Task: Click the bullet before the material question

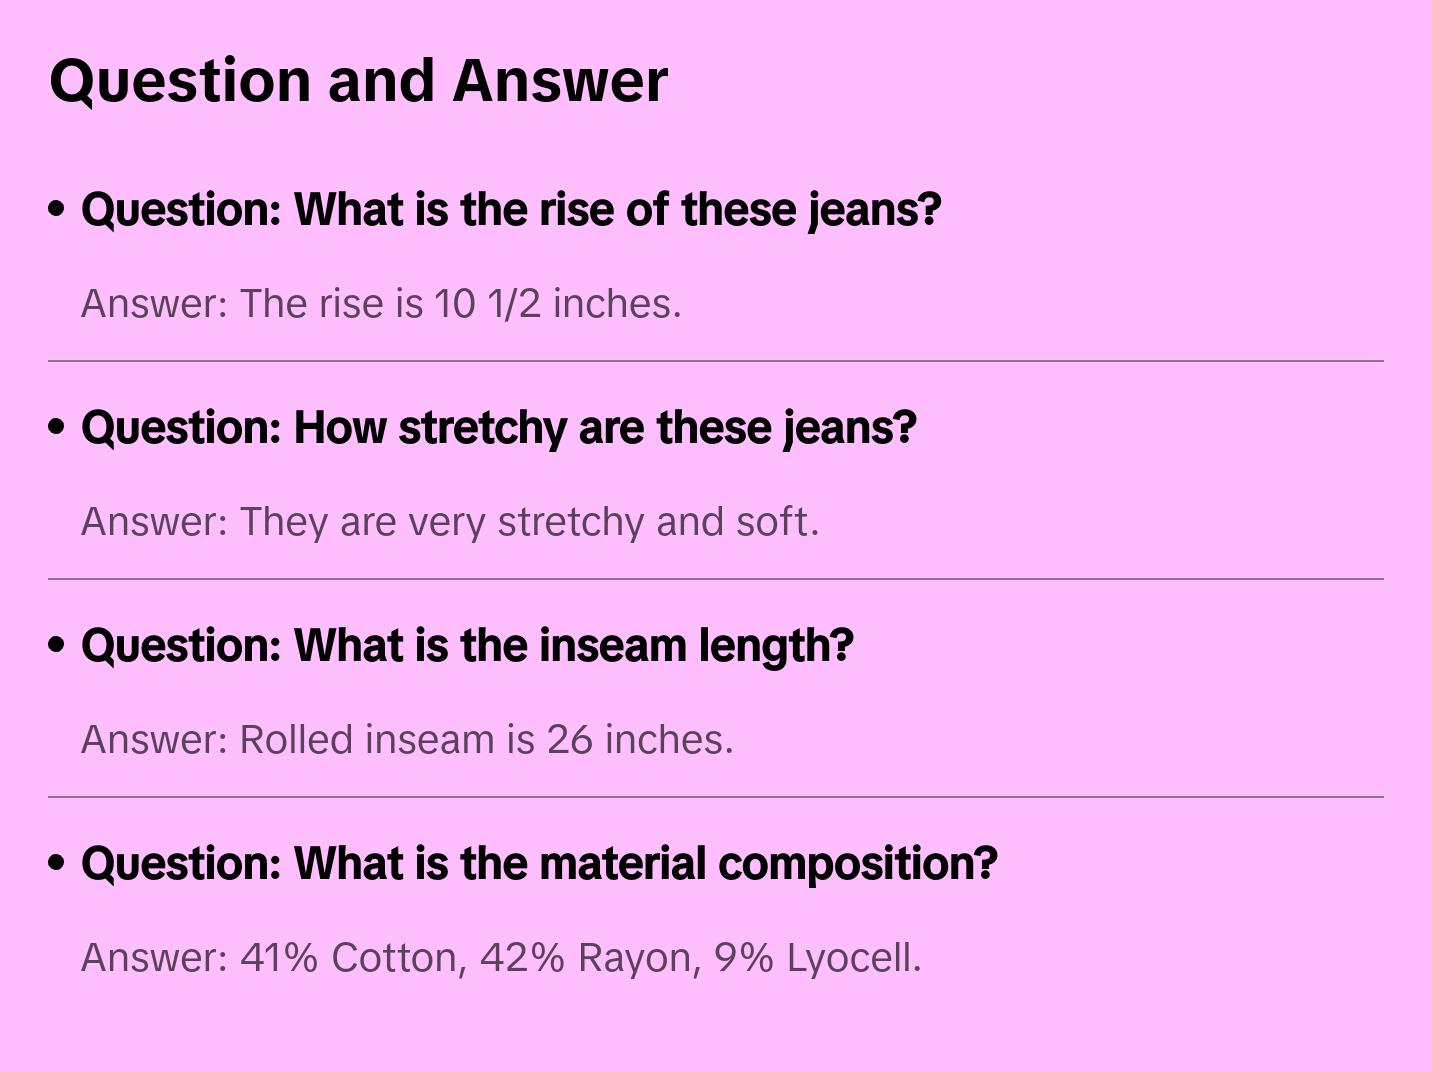Action: coord(57,863)
